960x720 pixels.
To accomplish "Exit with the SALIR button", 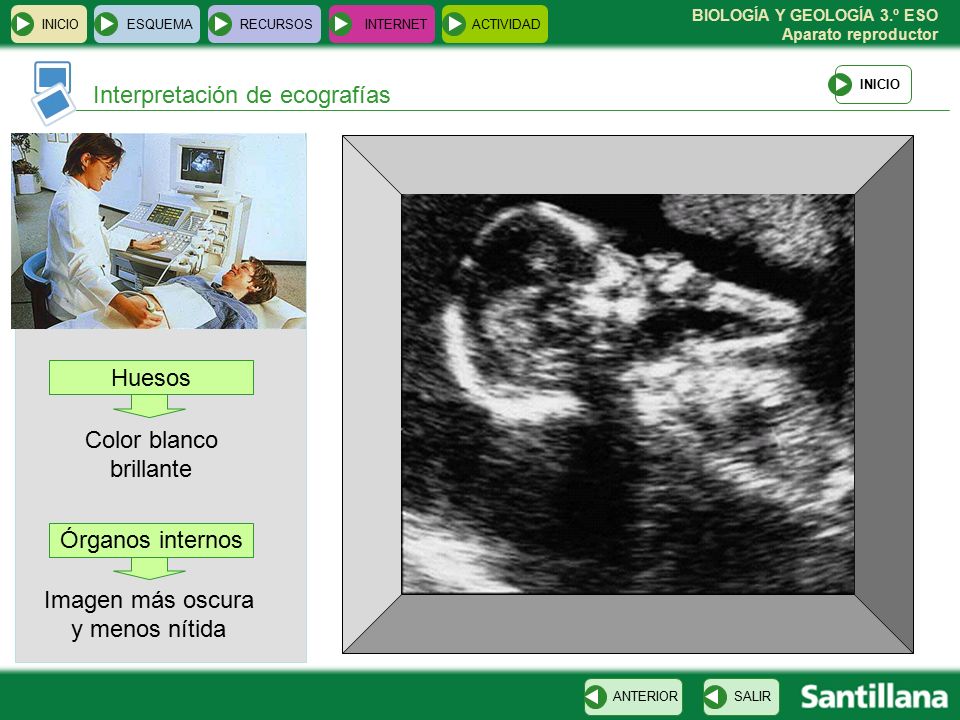I will point(741,697).
